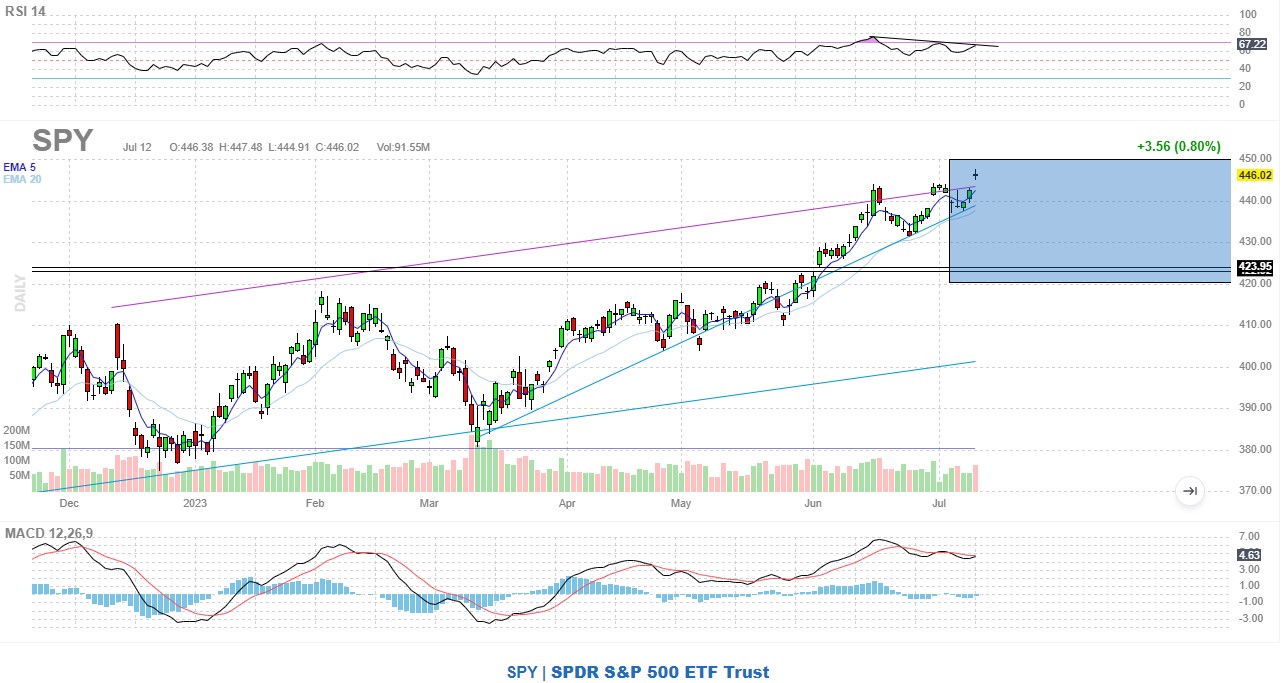1281x683 pixels.
Task: Open the MACD 12,26,9 indicator label
Action: pos(49,533)
